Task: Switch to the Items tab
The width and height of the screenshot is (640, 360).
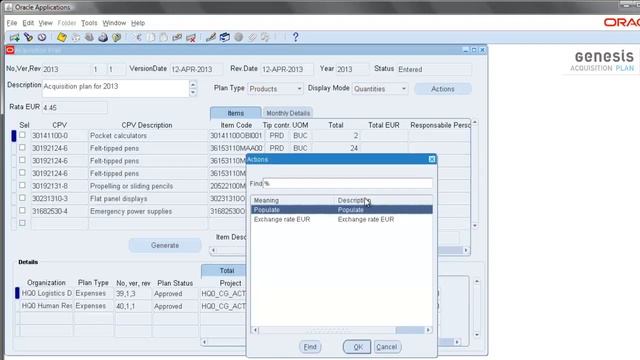Action: coord(236,113)
